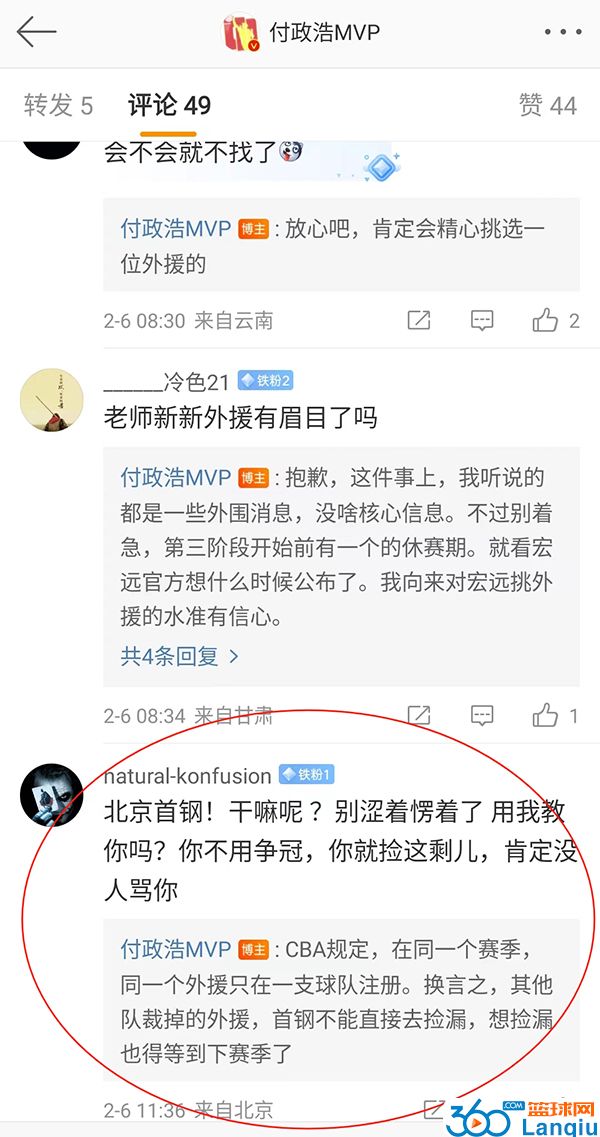The width and height of the screenshot is (600, 1137).
Task: Tap the 付政浩MVP profile avatar in header
Action: tap(241, 33)
